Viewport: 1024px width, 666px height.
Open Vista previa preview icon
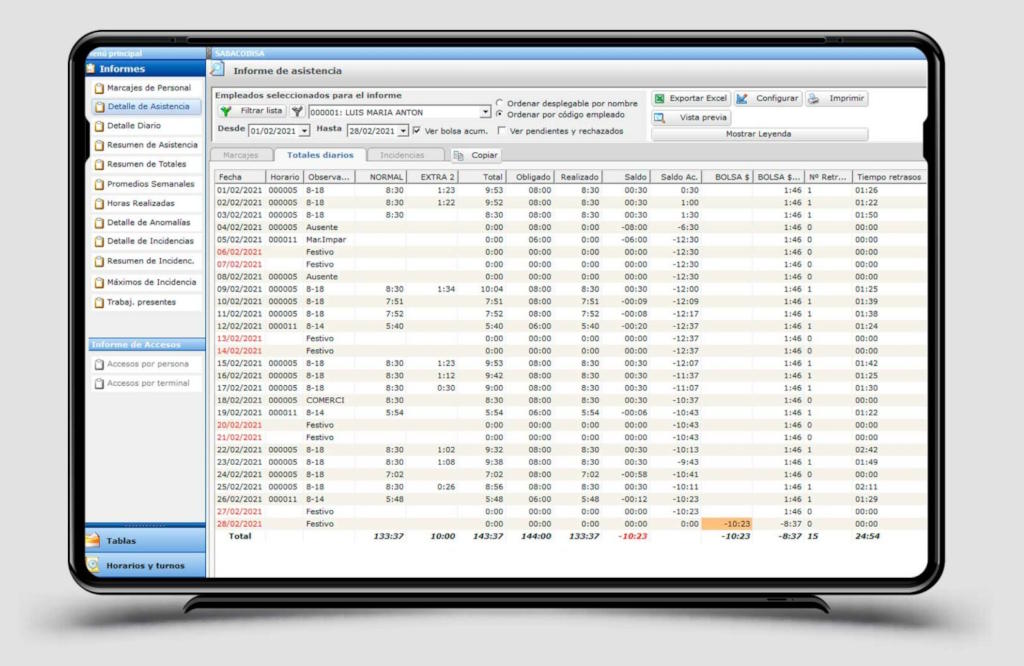(660, 117)
